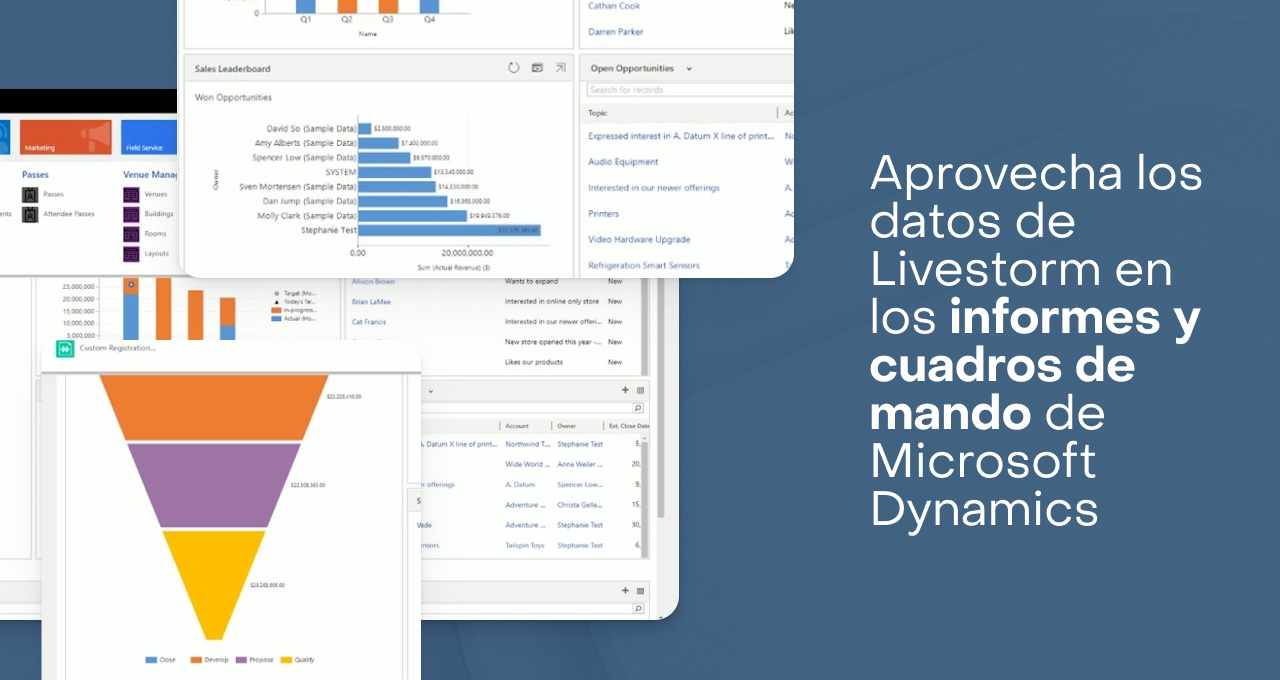Sort by the Est. Close Date column header

click(629, 426)
